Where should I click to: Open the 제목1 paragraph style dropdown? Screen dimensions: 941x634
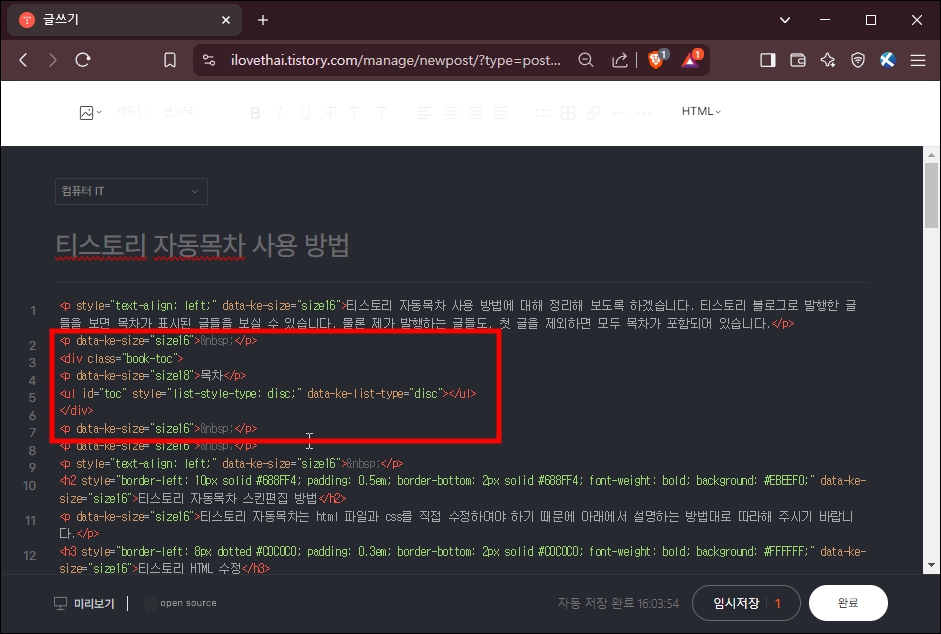coord(132,111)
